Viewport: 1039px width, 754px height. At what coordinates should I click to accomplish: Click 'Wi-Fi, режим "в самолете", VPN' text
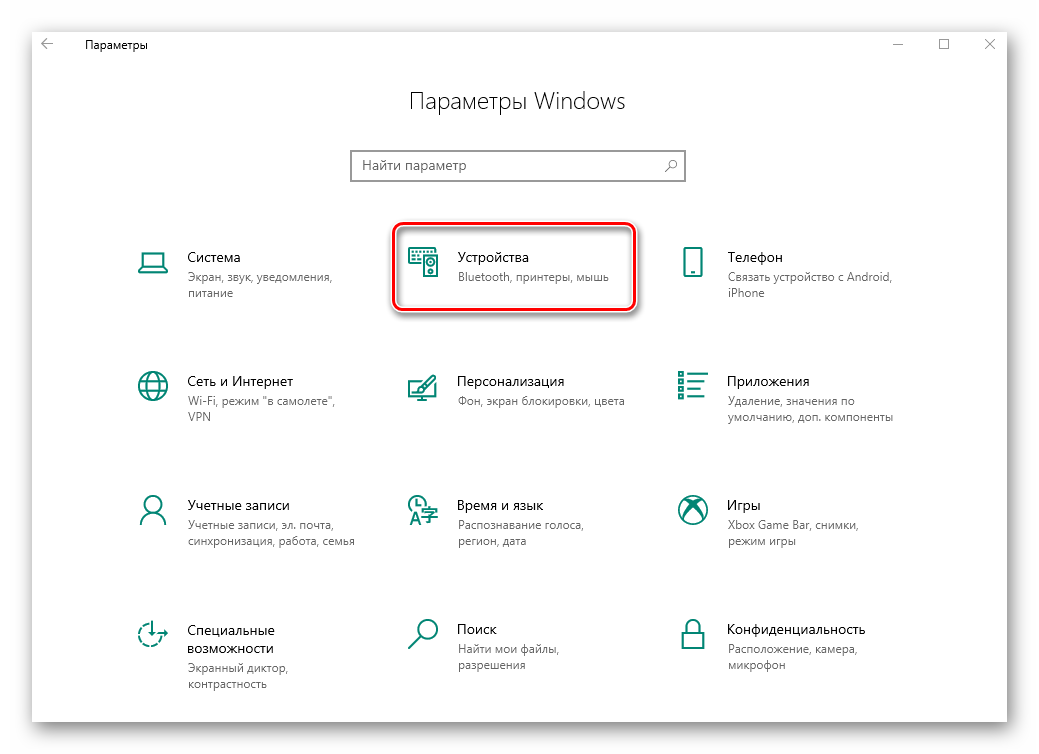(x=261, y=409)
